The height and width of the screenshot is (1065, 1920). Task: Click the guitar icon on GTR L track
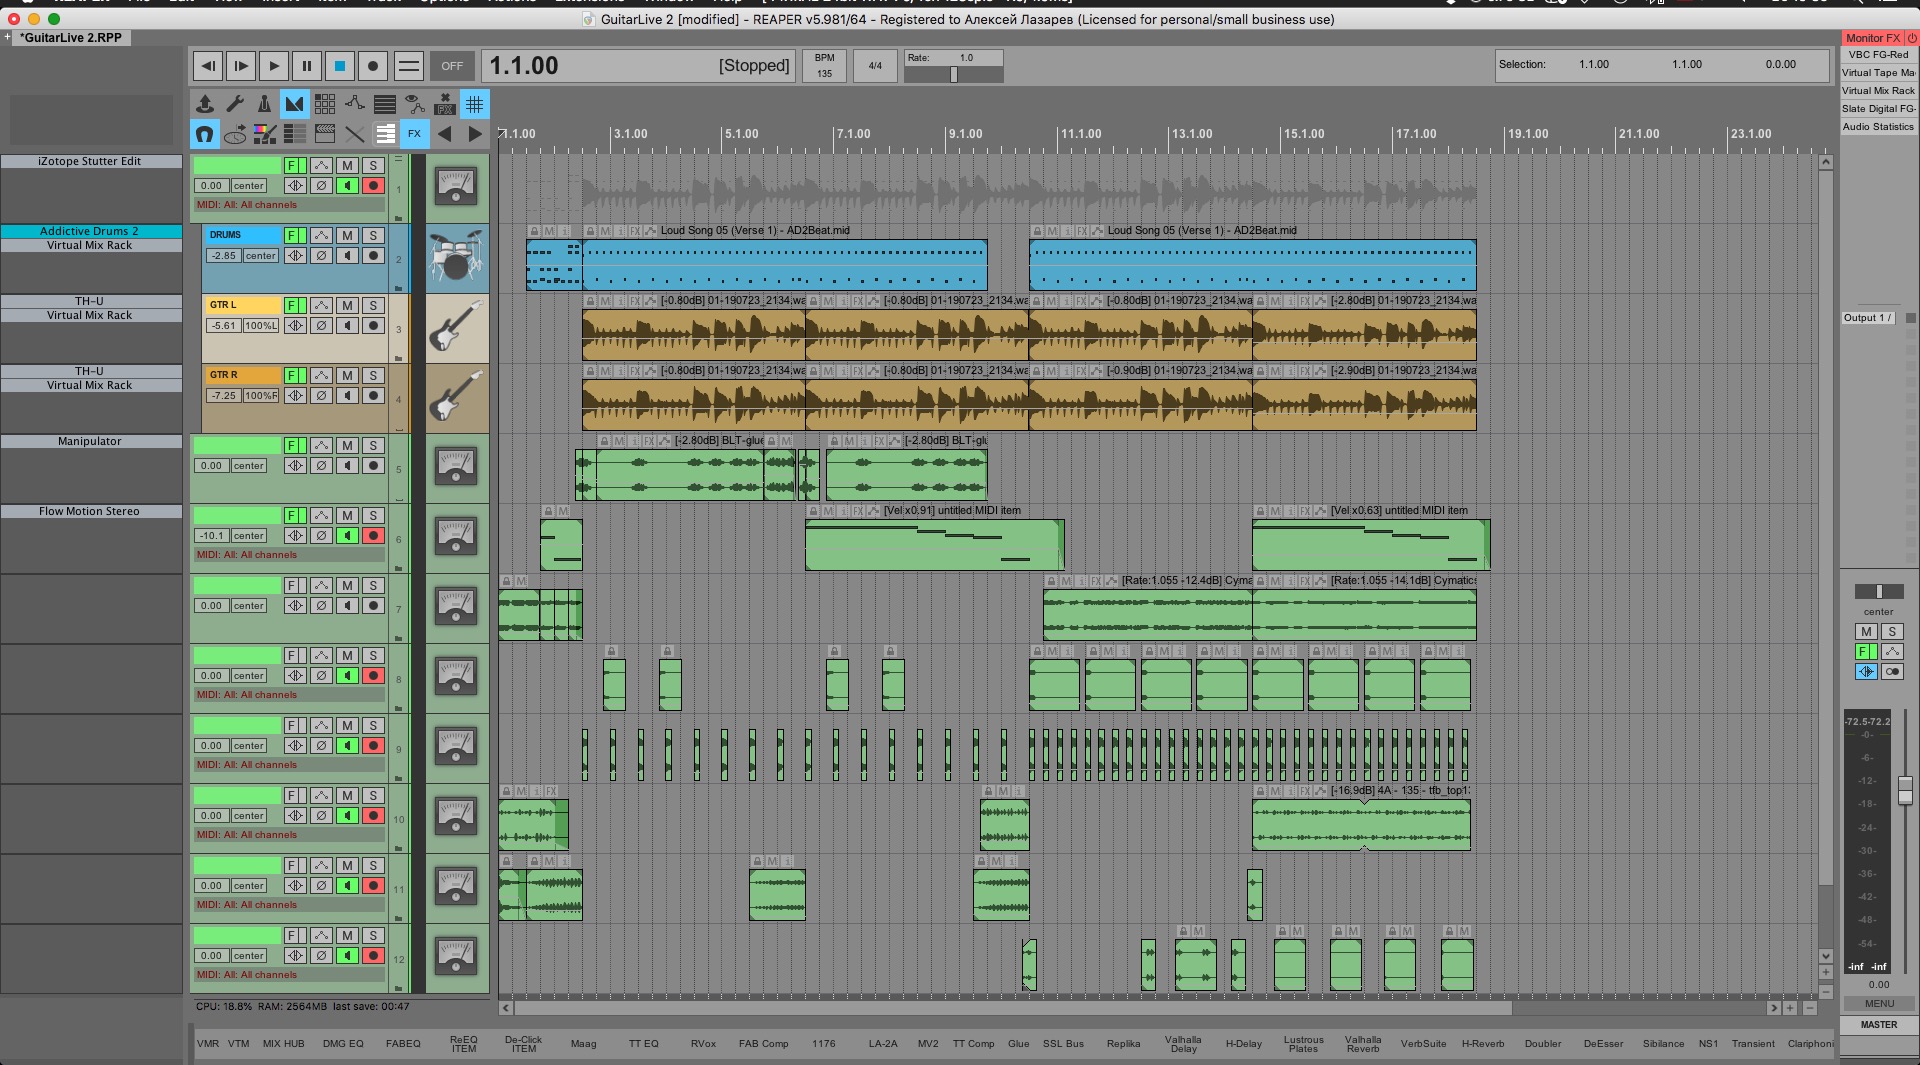[456, 327]
